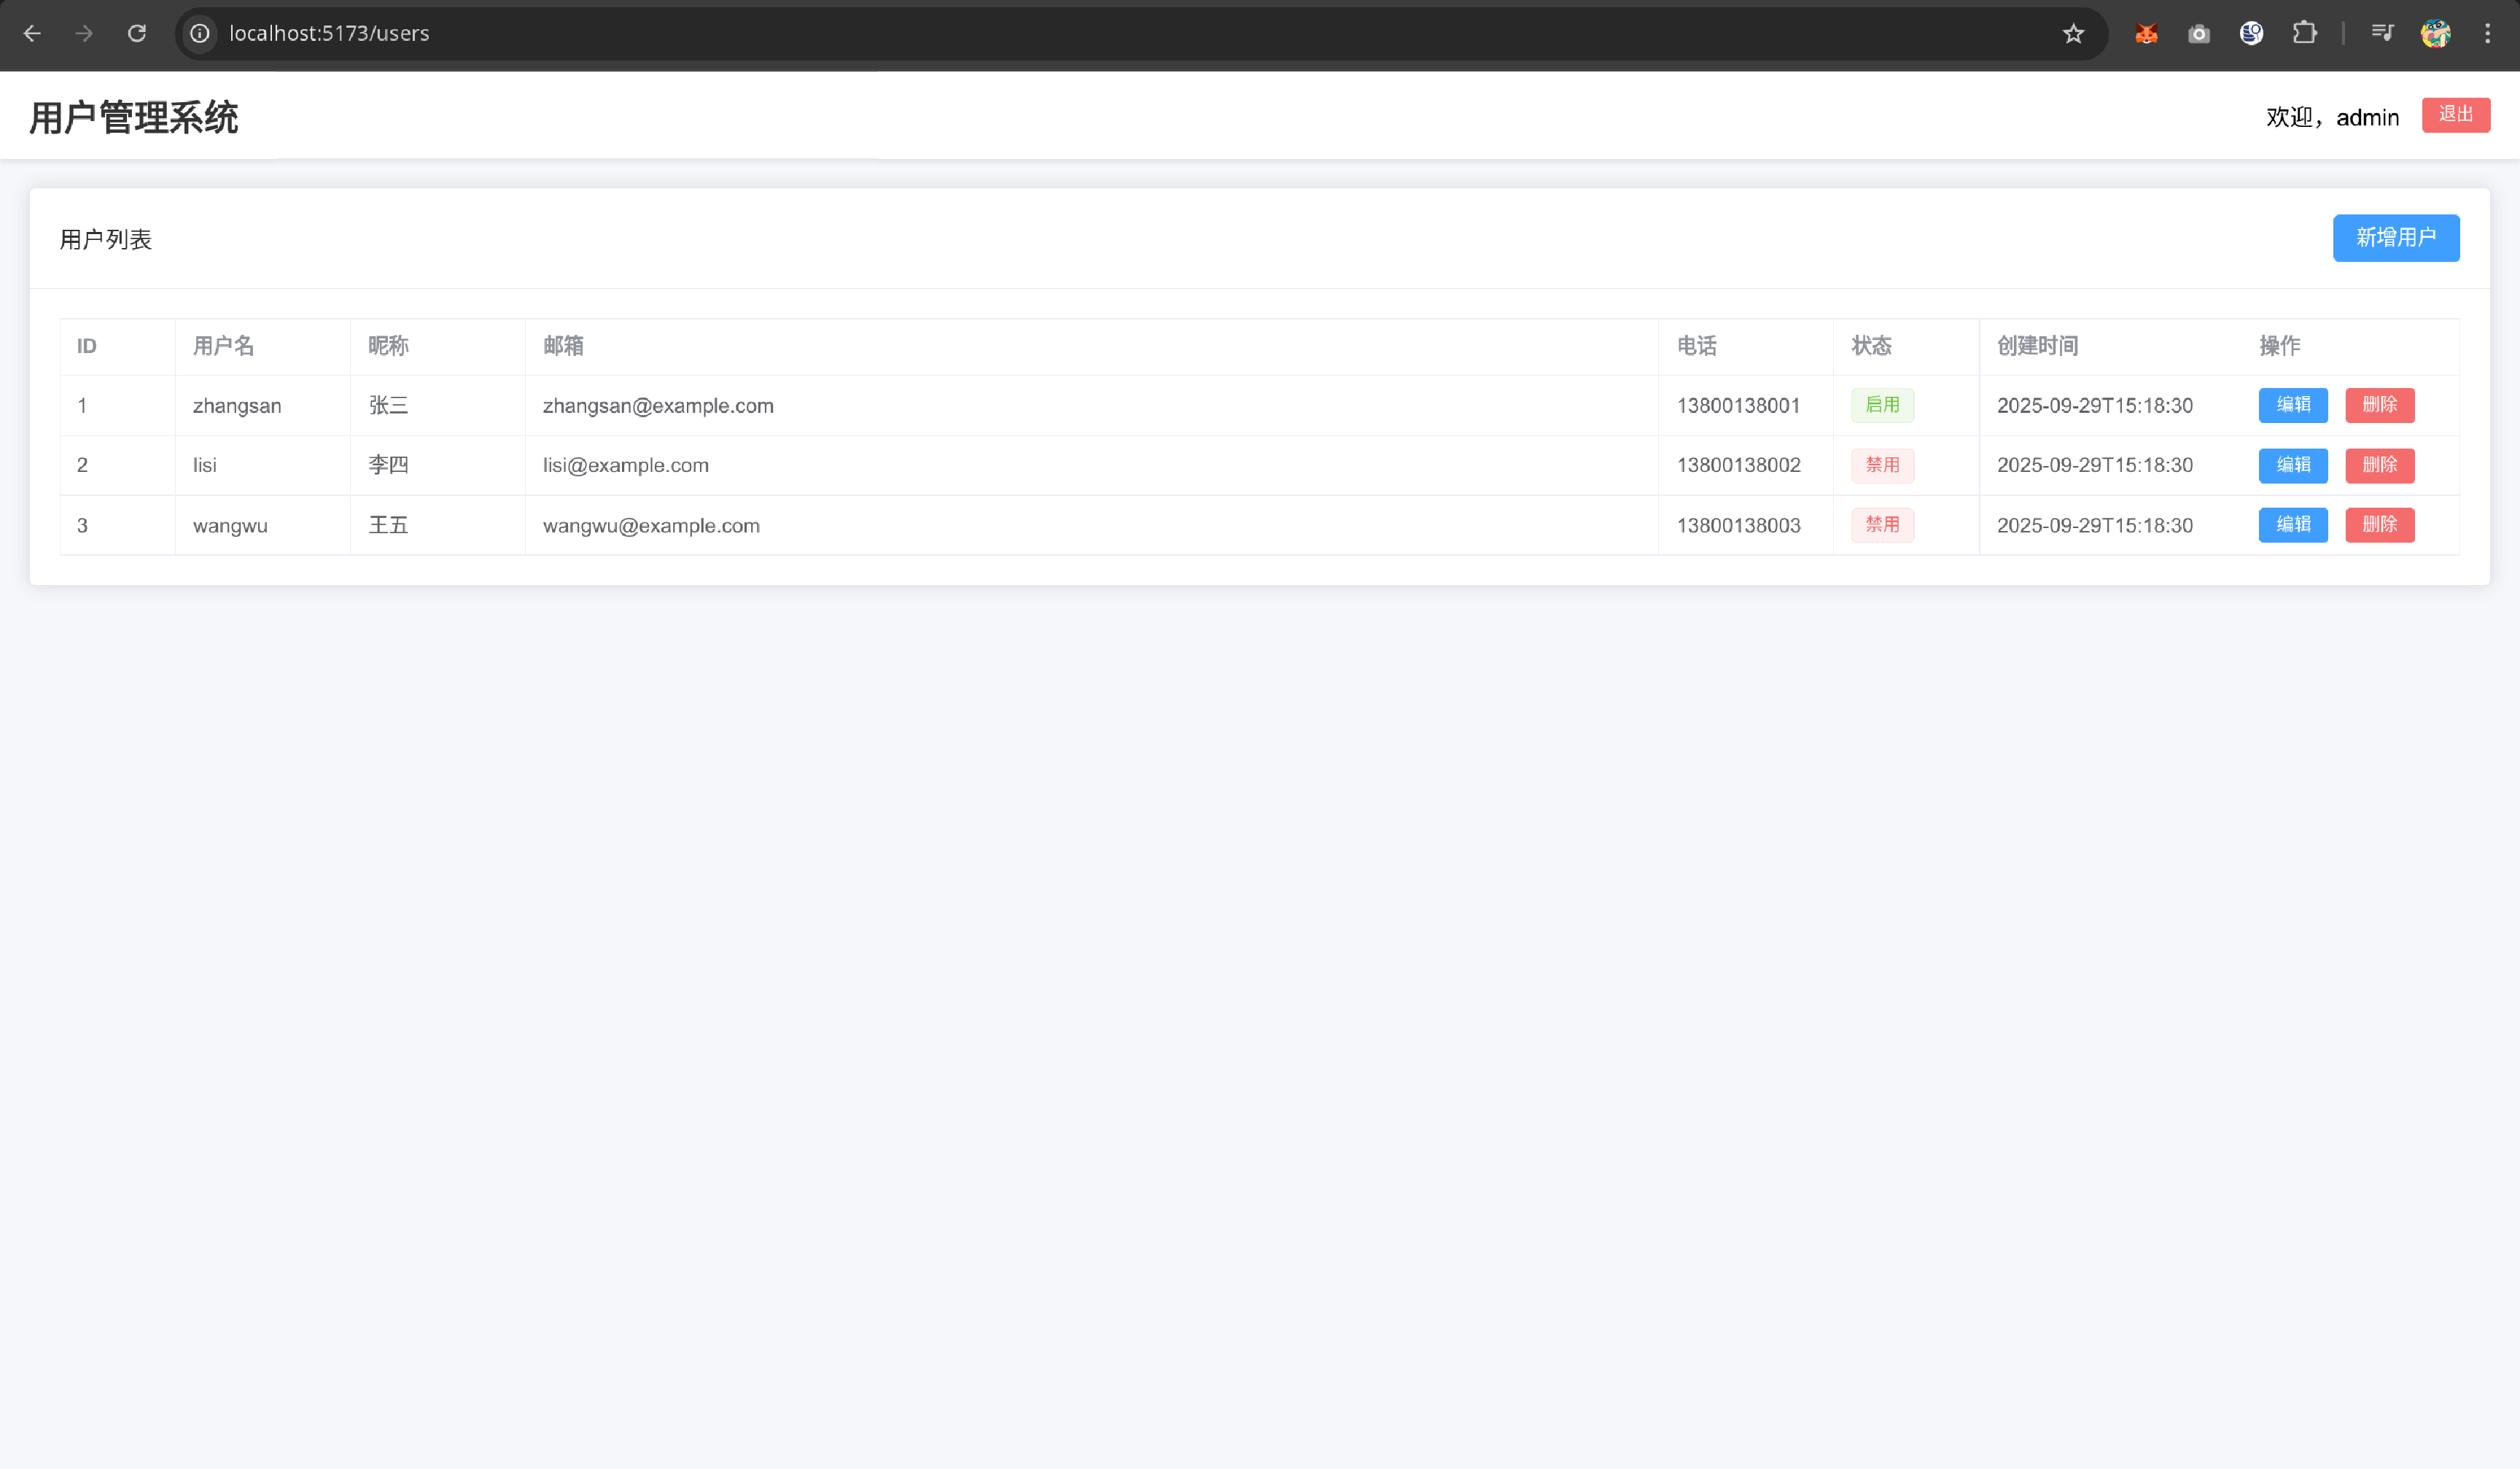
Task: Open the MetaMask fox extension
Action: 2146,34
